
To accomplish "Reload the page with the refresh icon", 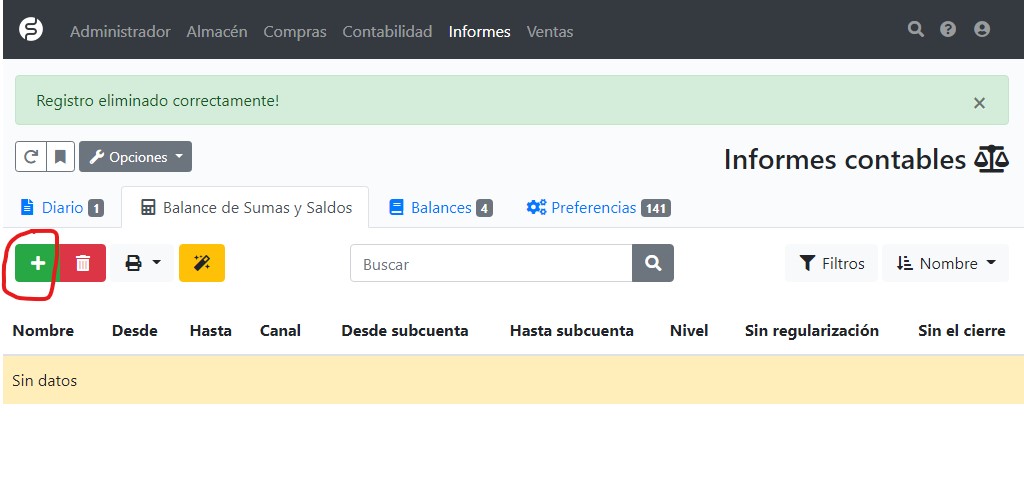I will click(x=31, y=157).
